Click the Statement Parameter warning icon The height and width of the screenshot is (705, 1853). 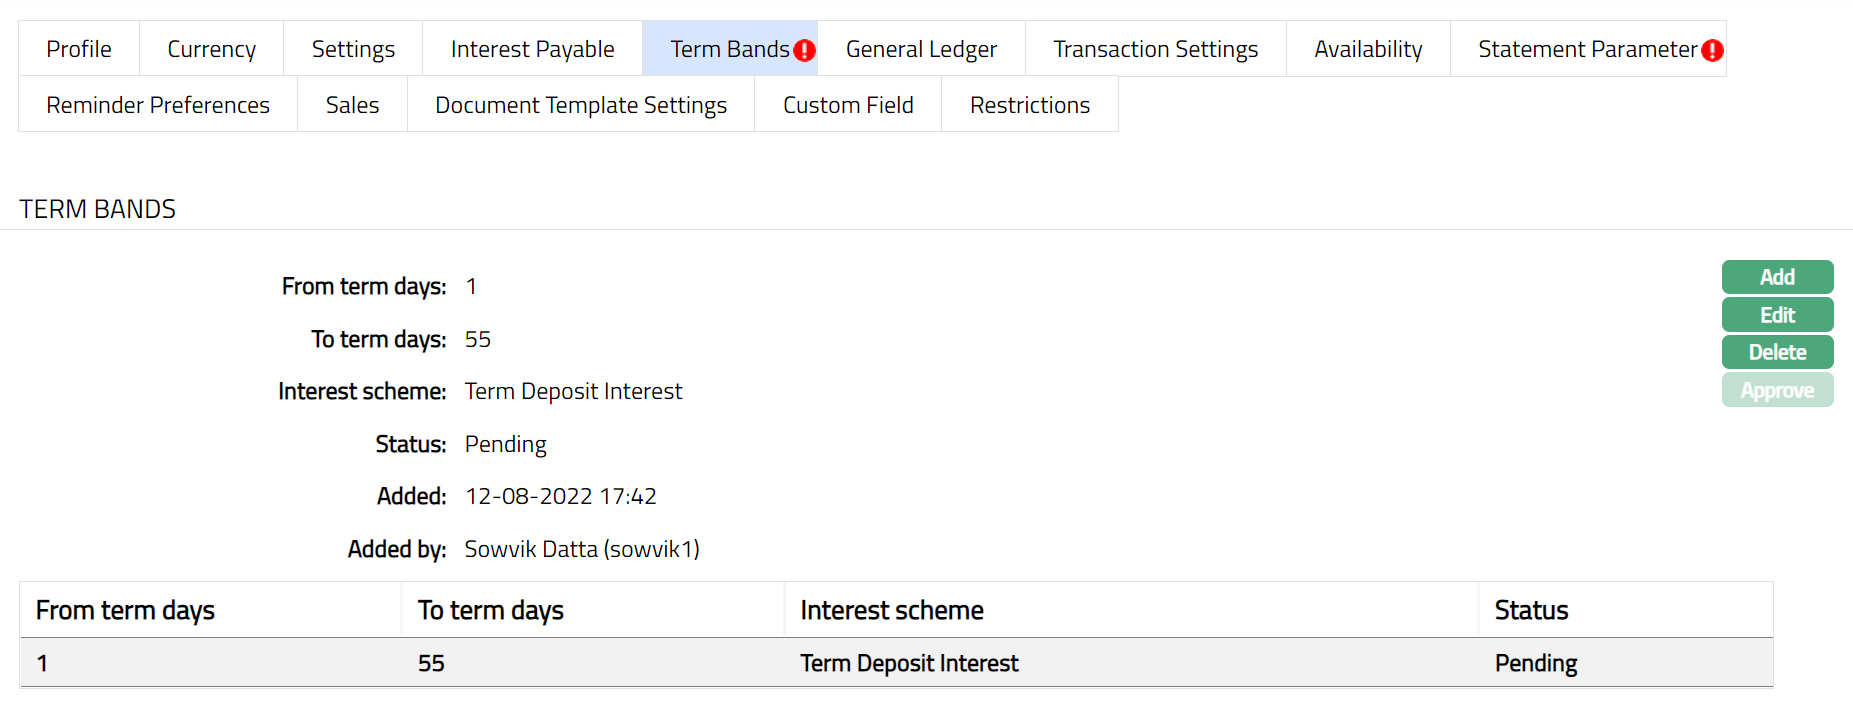click(x=1712, y=50)
